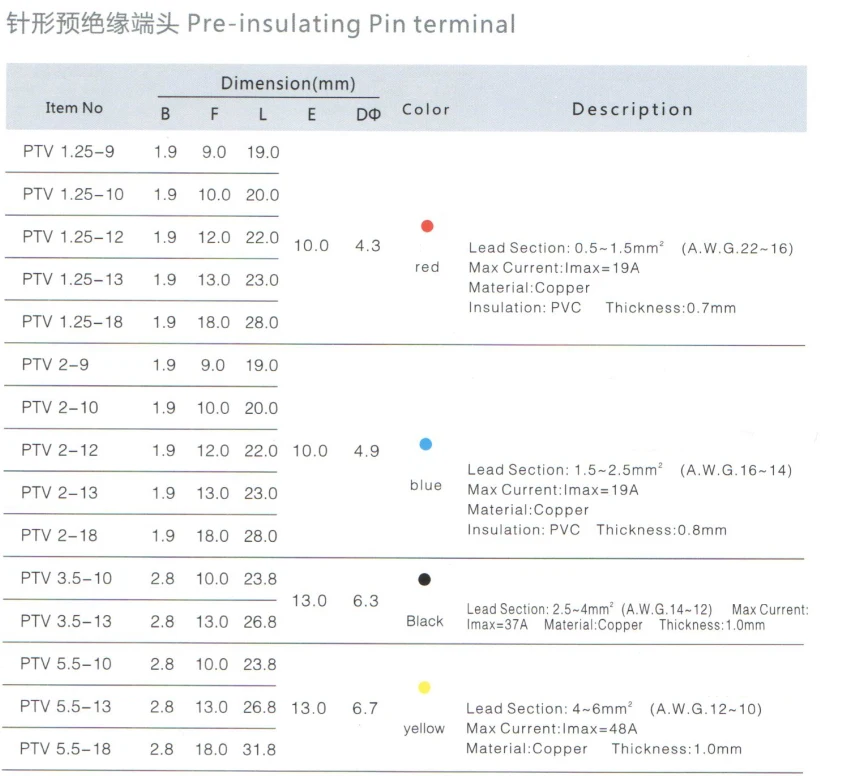Click the text Max Current:Imax=48A
The height and width of the screenshot is (776, 844).
[x=552, y=729]
